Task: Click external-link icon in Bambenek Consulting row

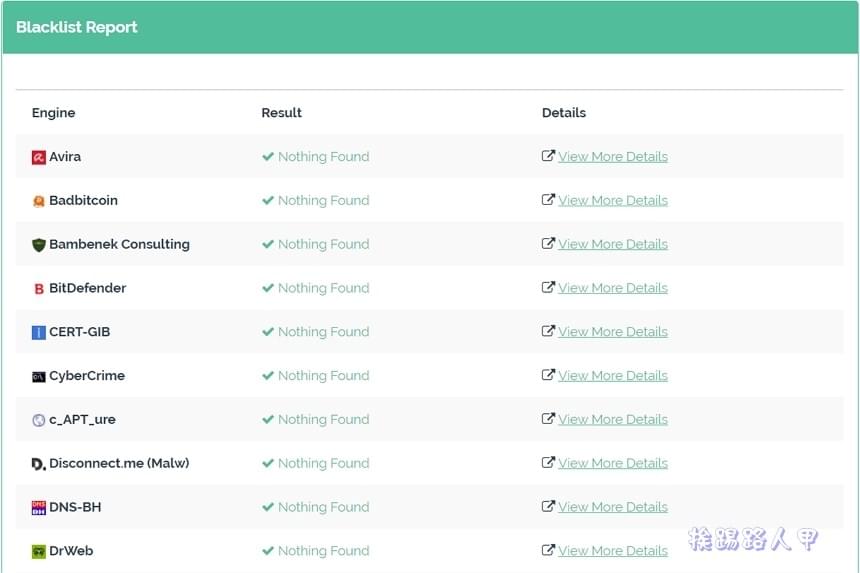Action: (x=548, y=243)
